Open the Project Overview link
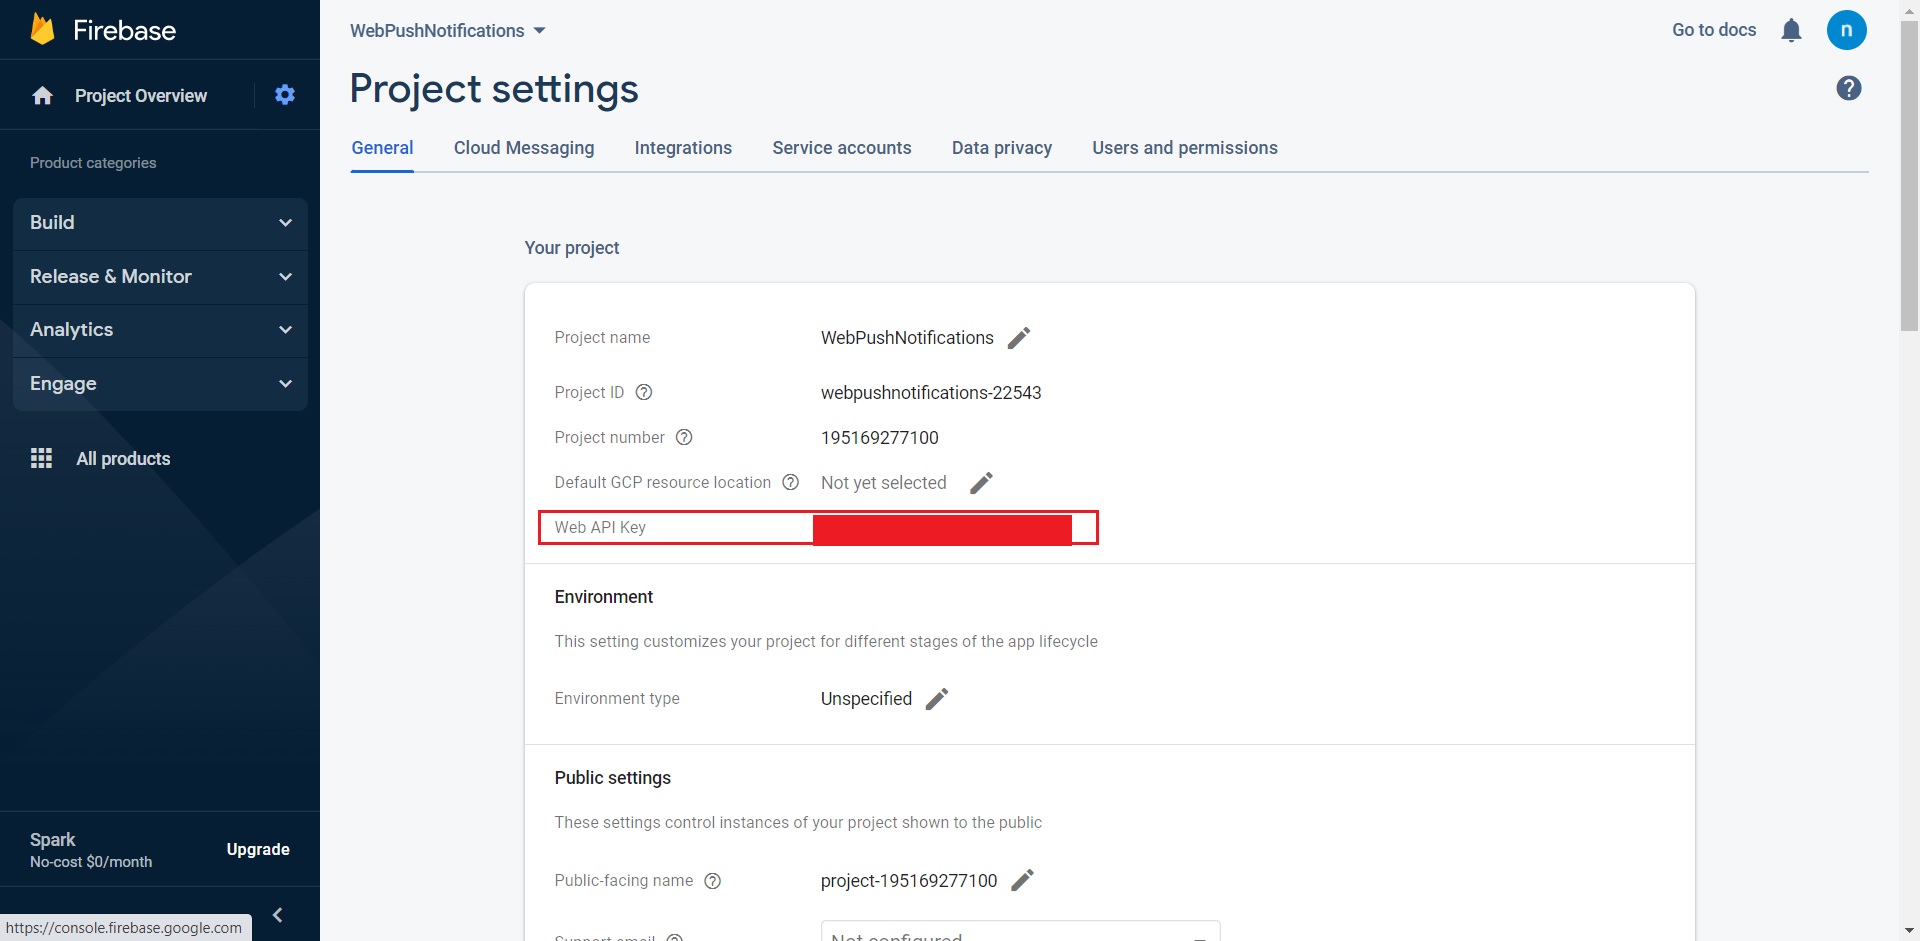 141,96
